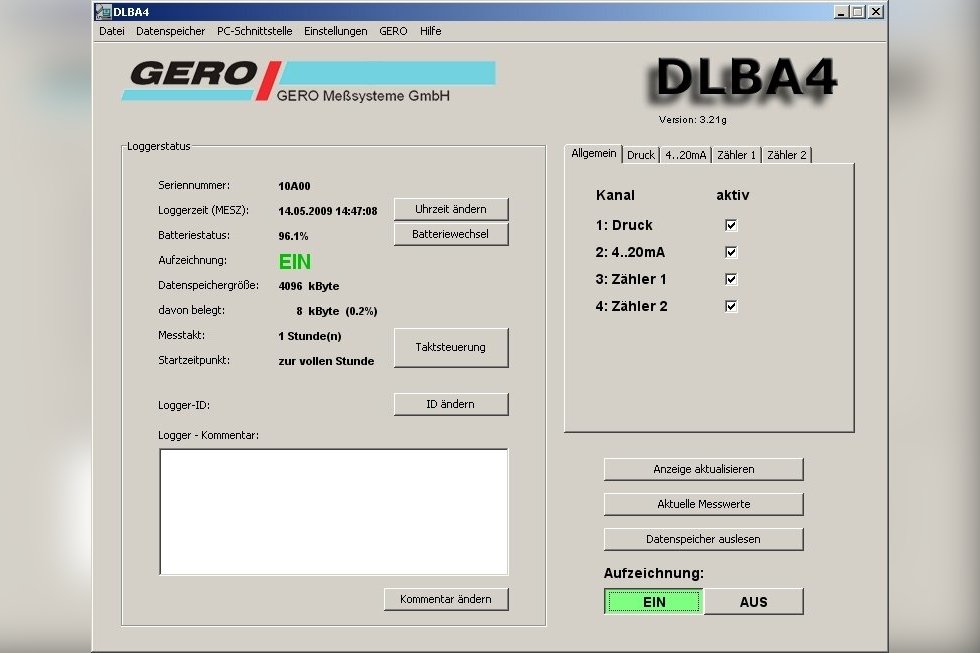Click the logger time 14.05.2009 14:47:08
This screenshot has width=980, height=653.
click(x=328, y=211)
